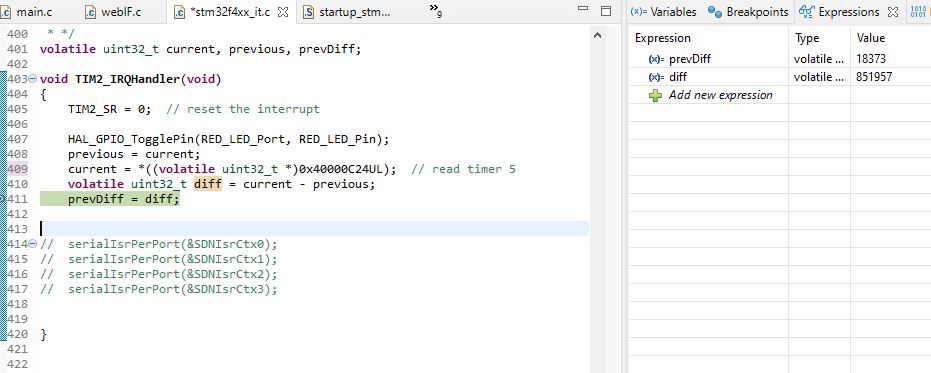This screenshot has width=931, height=373.
Task: Click the Type column header
Action: click(x=807, y=38)
